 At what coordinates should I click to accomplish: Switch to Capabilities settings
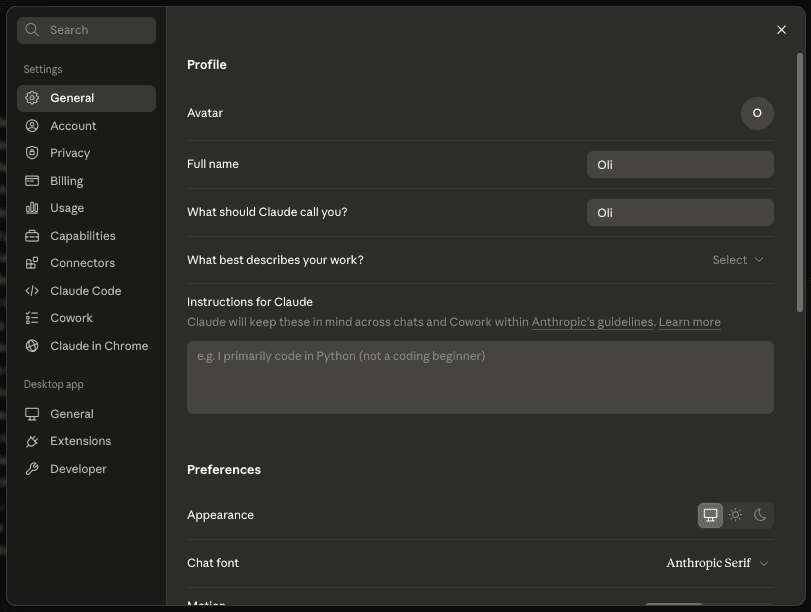point(86,236)
